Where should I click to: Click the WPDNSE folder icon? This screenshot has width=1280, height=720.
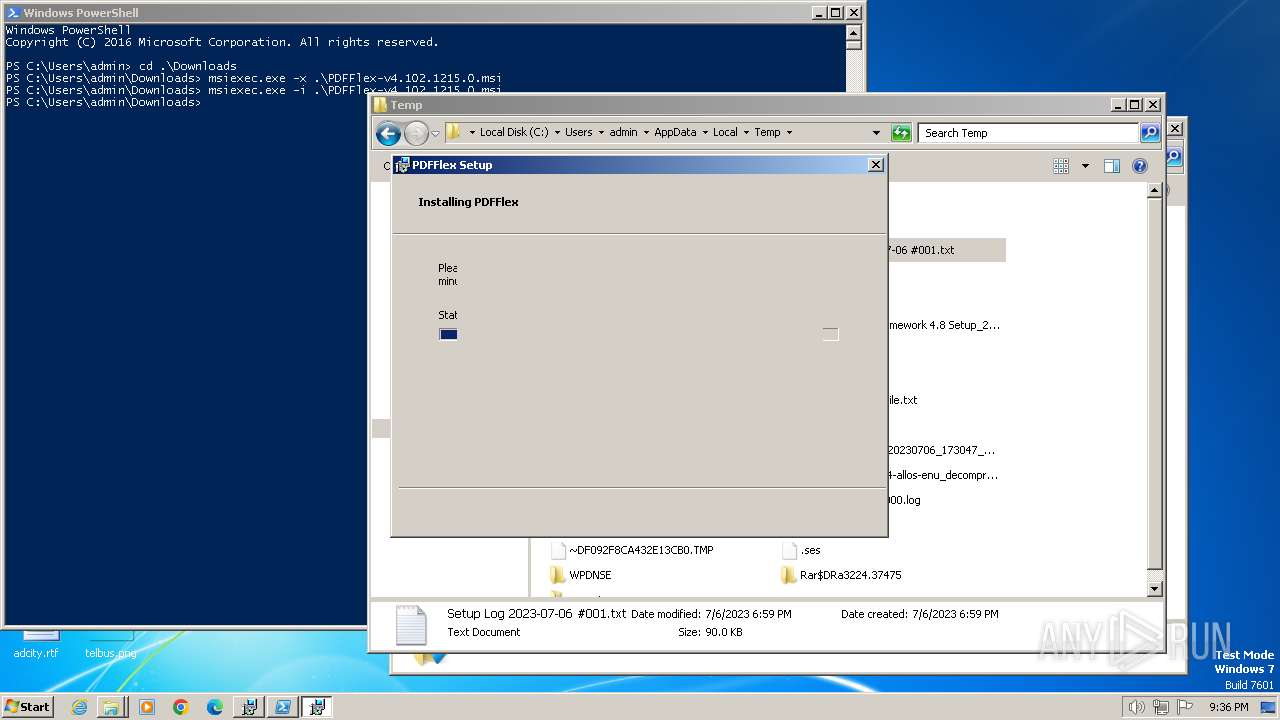(x=558, y=575)
